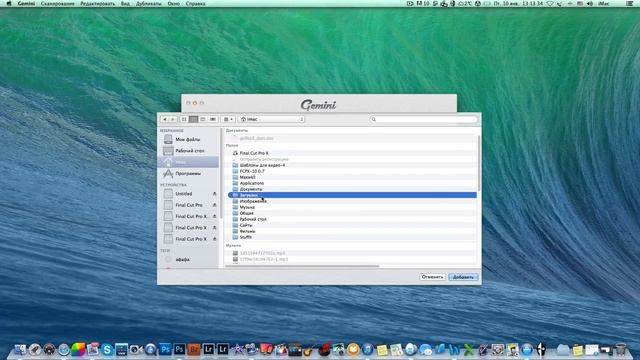The width and height of the screenshot is (640, 360).
Task: Open Adobe Bridge from the Dock
Action: pyautogui.click(x=194, y=349)
